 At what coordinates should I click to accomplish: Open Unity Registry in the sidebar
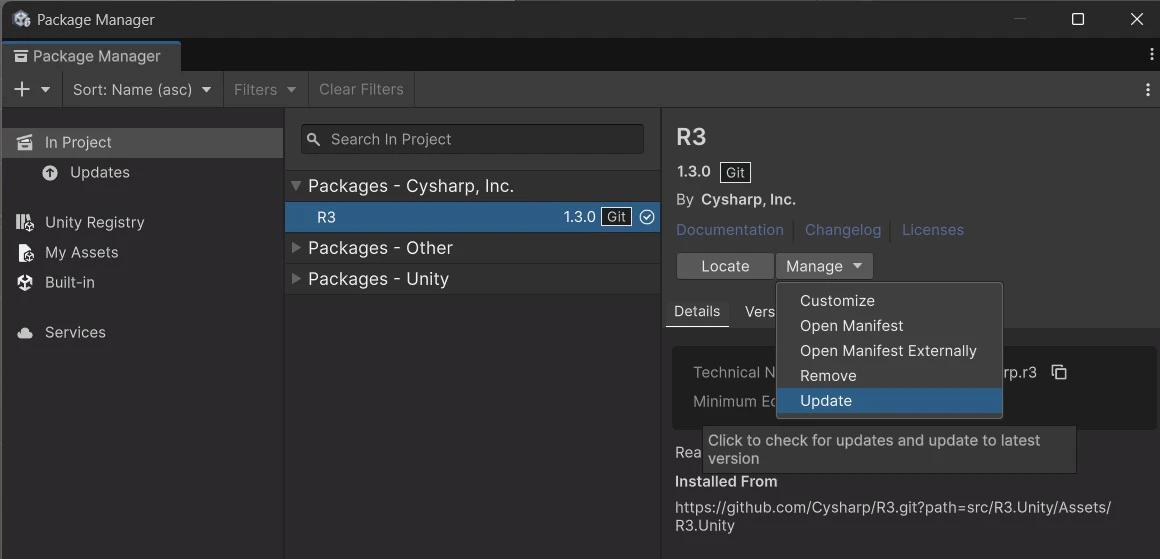coord(142,223)
